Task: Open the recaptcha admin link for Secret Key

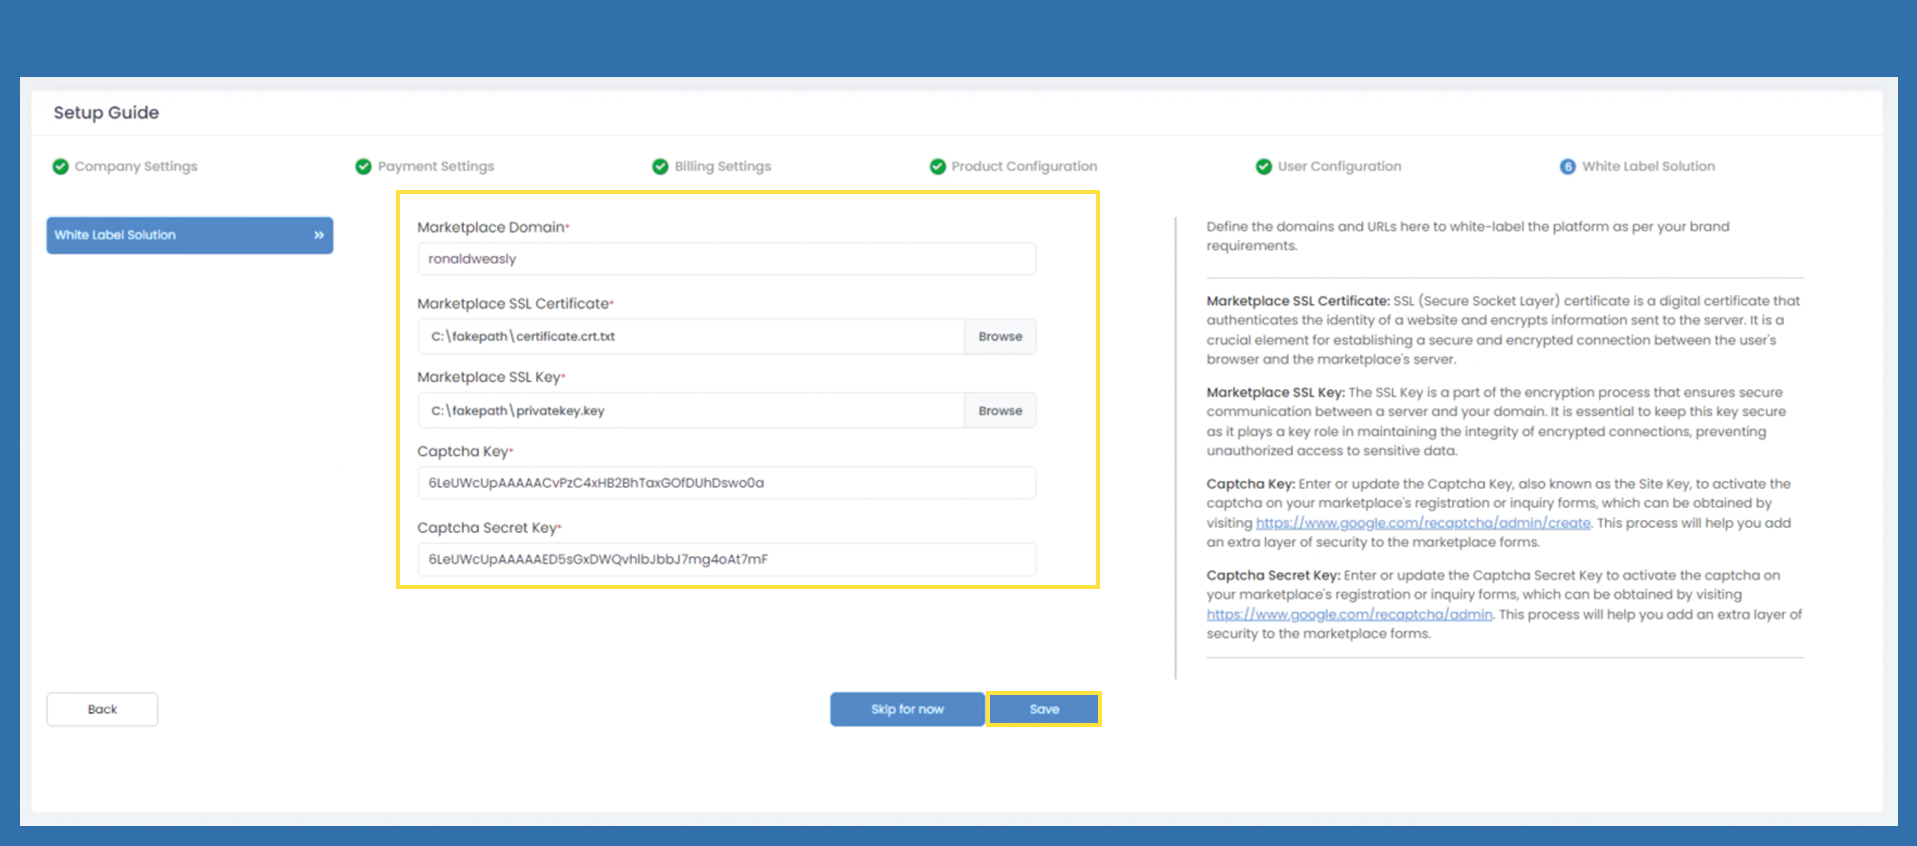Action: click(1348, 615)
